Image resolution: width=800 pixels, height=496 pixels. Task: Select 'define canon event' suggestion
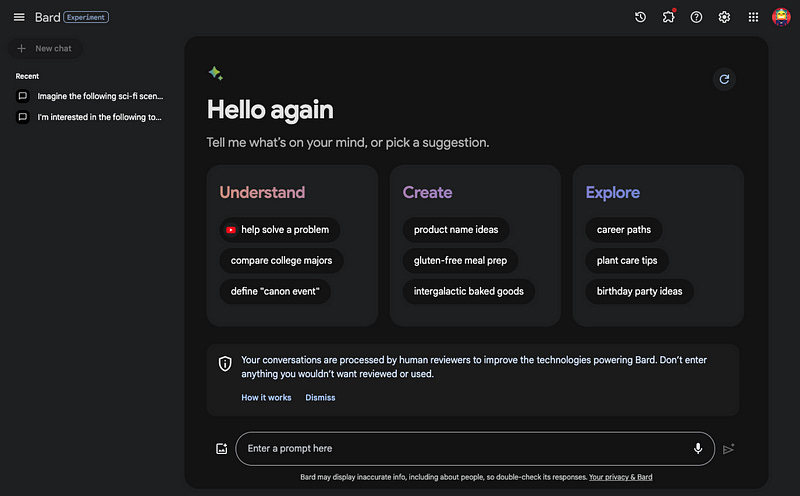[x=275, y=291]
